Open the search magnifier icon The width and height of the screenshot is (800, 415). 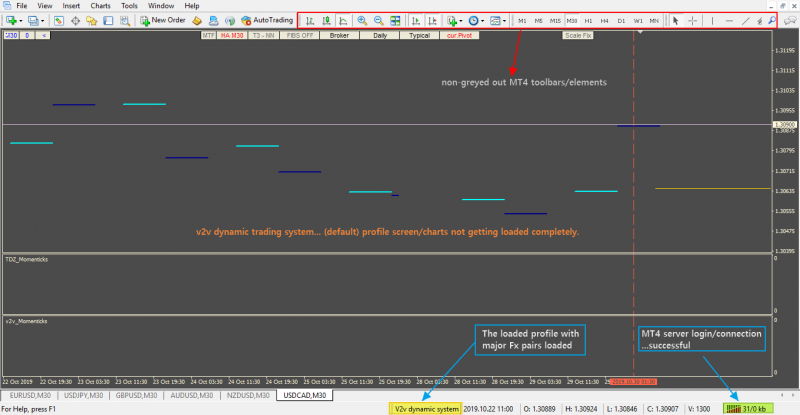pyautogui.click(x=772, y=21)
